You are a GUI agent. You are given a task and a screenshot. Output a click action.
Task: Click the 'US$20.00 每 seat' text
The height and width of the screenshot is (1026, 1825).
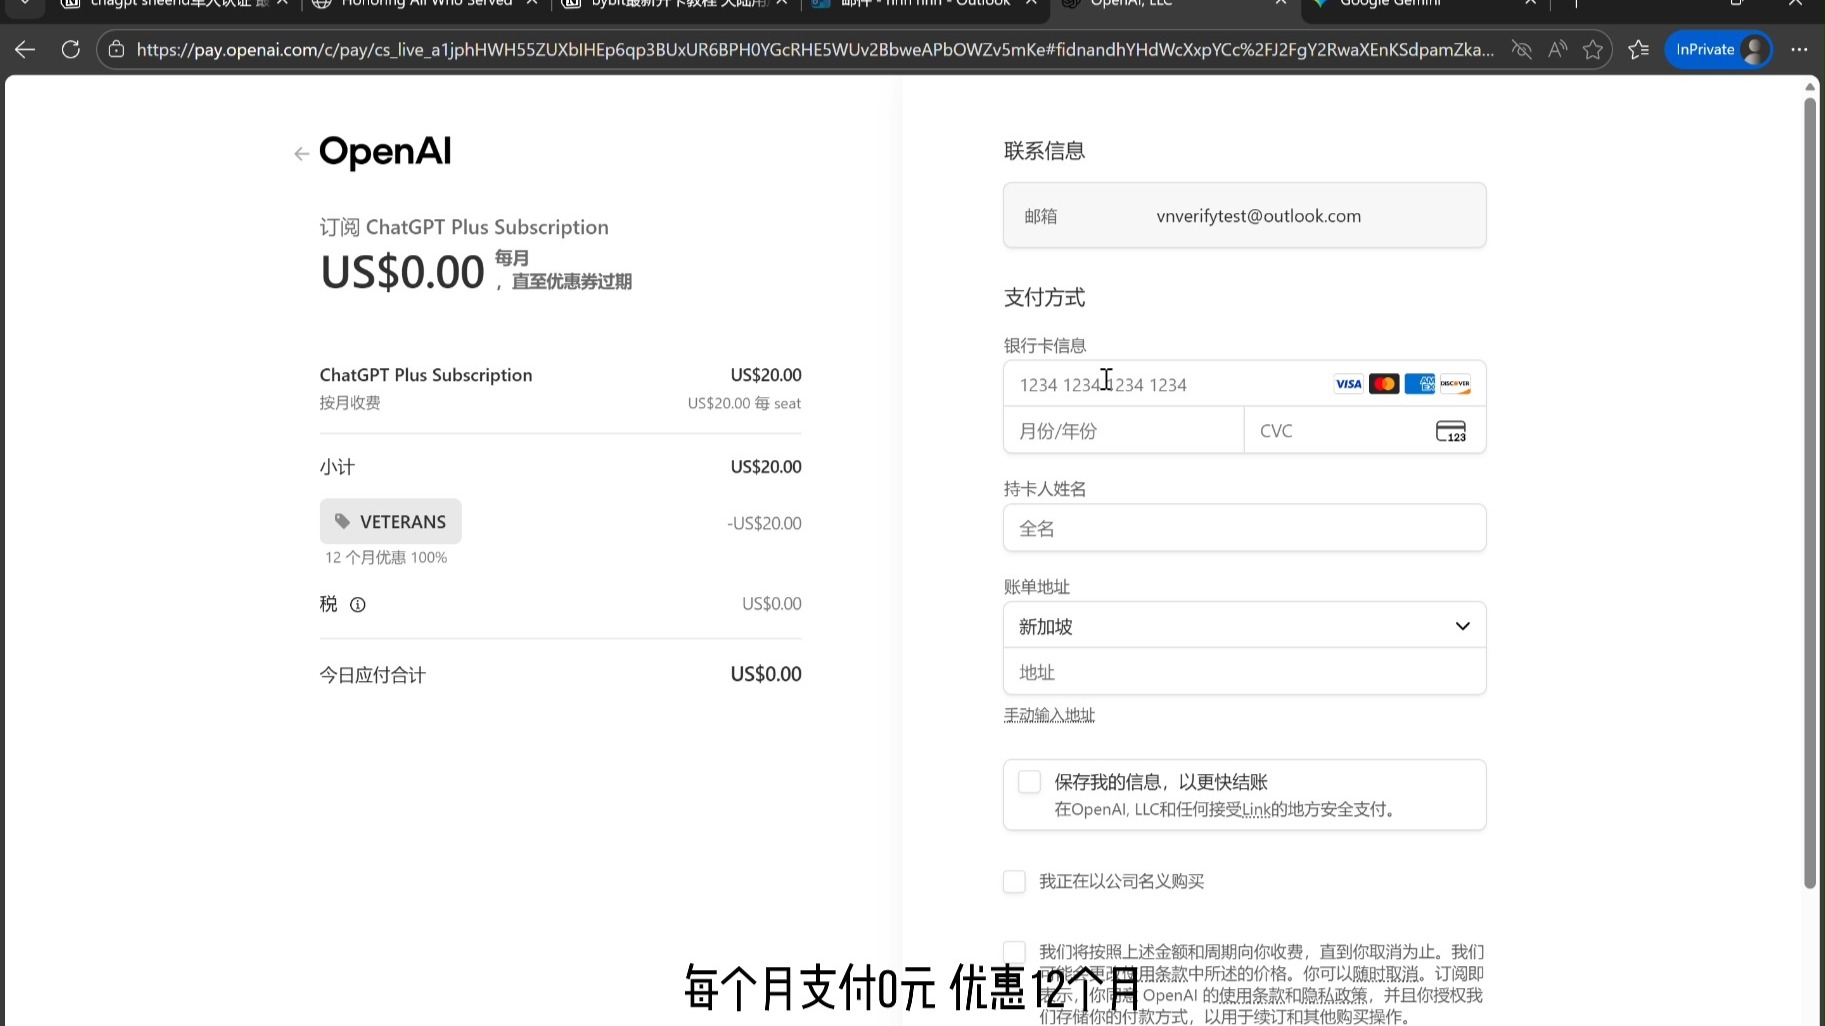[x=744, y=403]
